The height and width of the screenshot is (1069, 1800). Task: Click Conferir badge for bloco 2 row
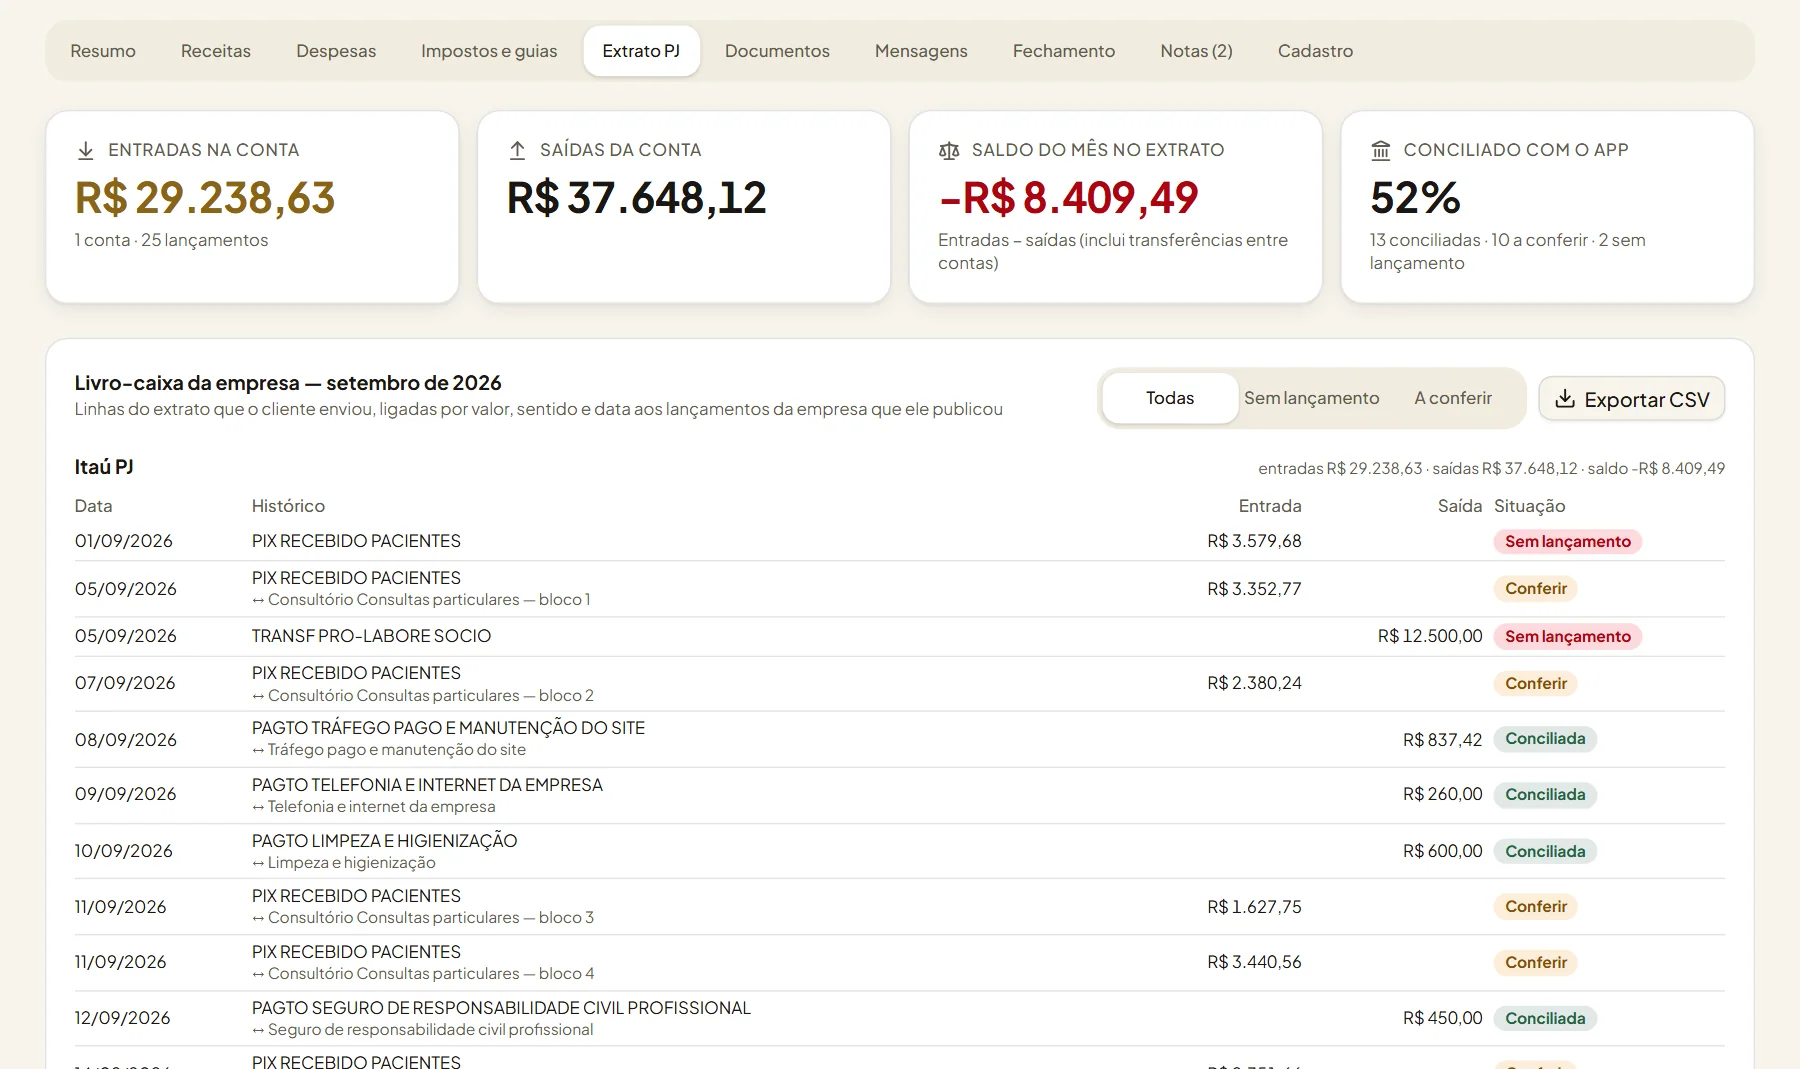(1535, 684)
